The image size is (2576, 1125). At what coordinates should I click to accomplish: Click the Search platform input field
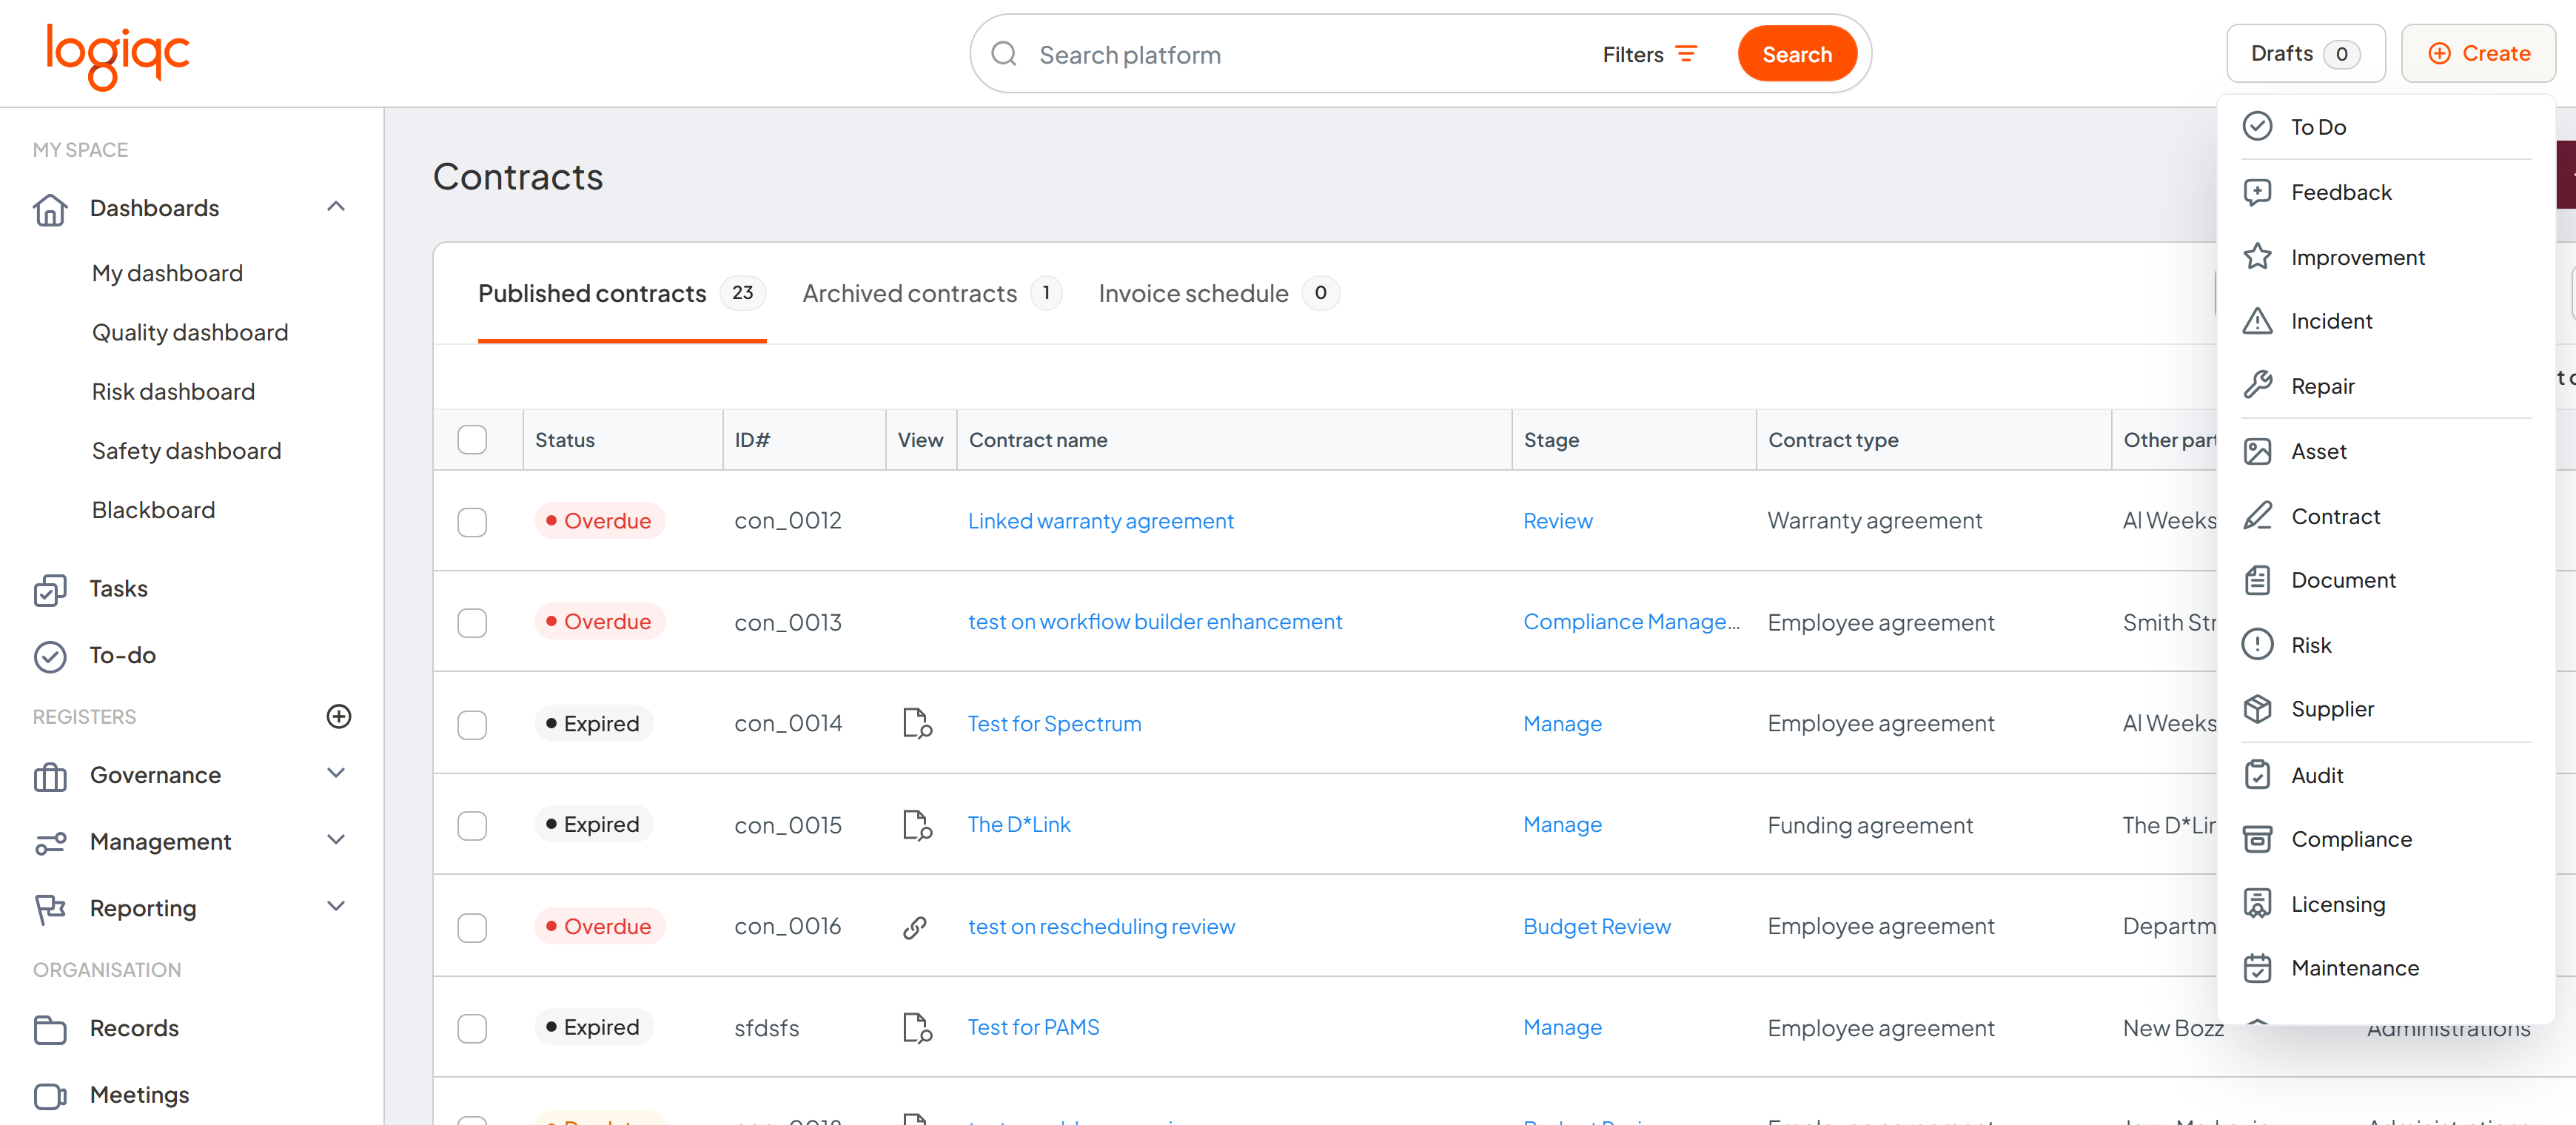click(x=1300, y=54)
